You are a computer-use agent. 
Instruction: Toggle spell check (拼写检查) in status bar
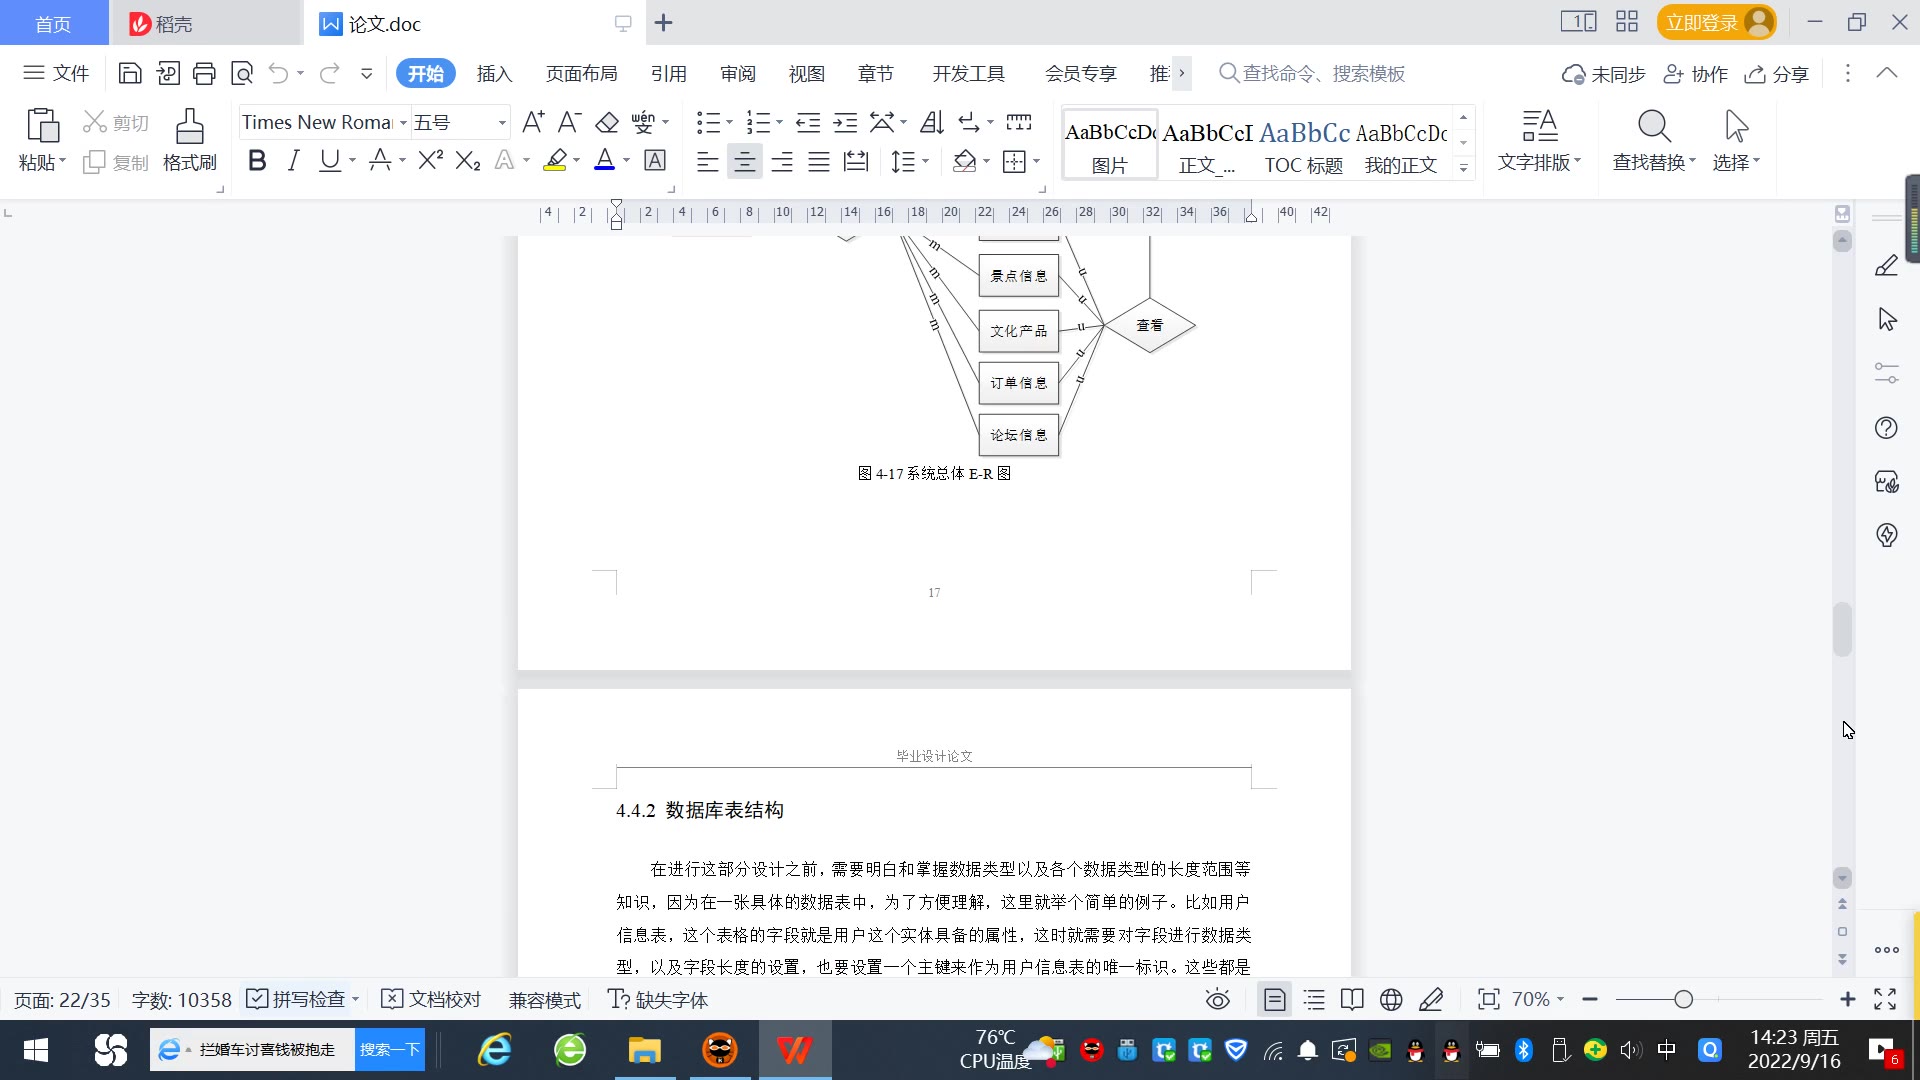point(298,999)
